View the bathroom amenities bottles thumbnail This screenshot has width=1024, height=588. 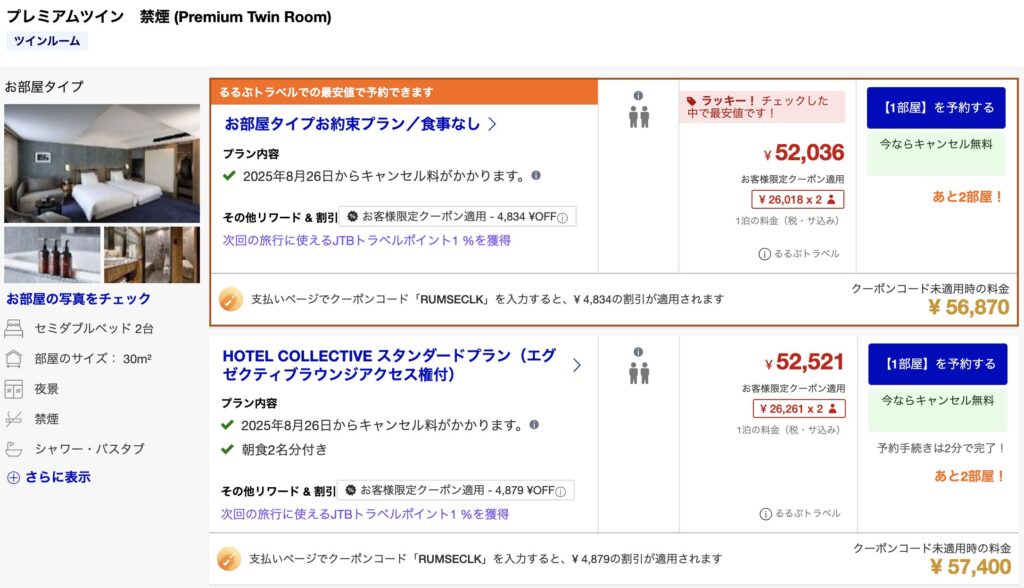52,254
